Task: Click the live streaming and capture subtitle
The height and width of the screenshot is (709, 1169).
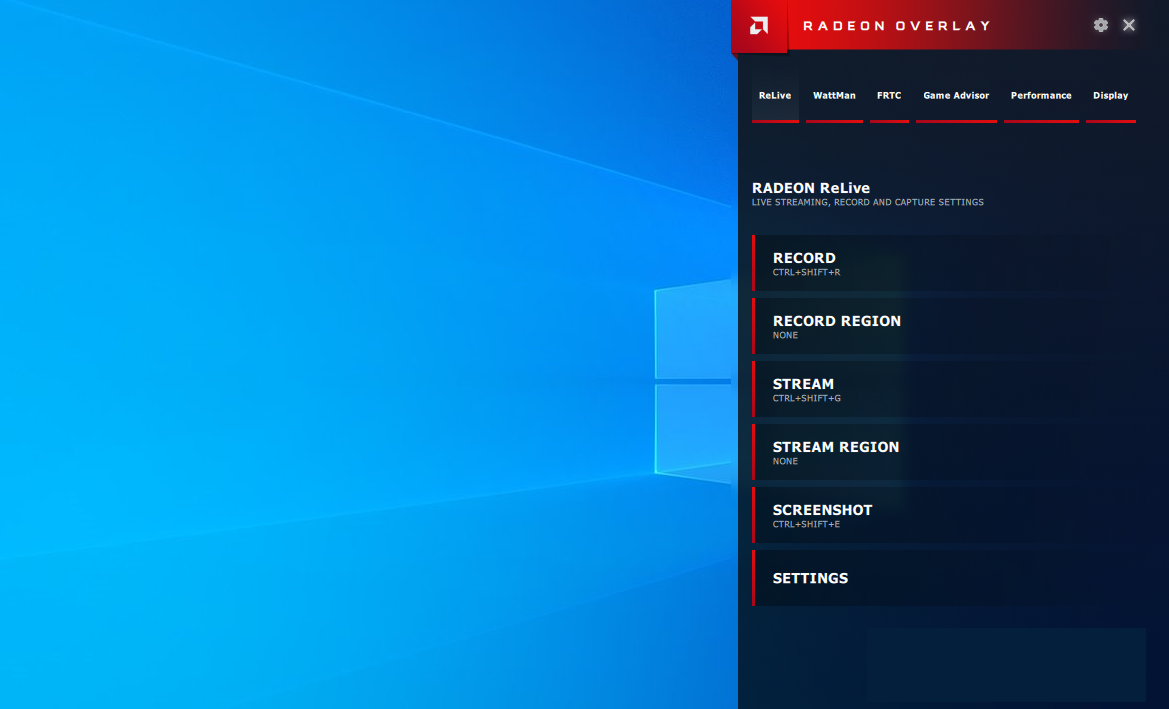Action: 867,203
